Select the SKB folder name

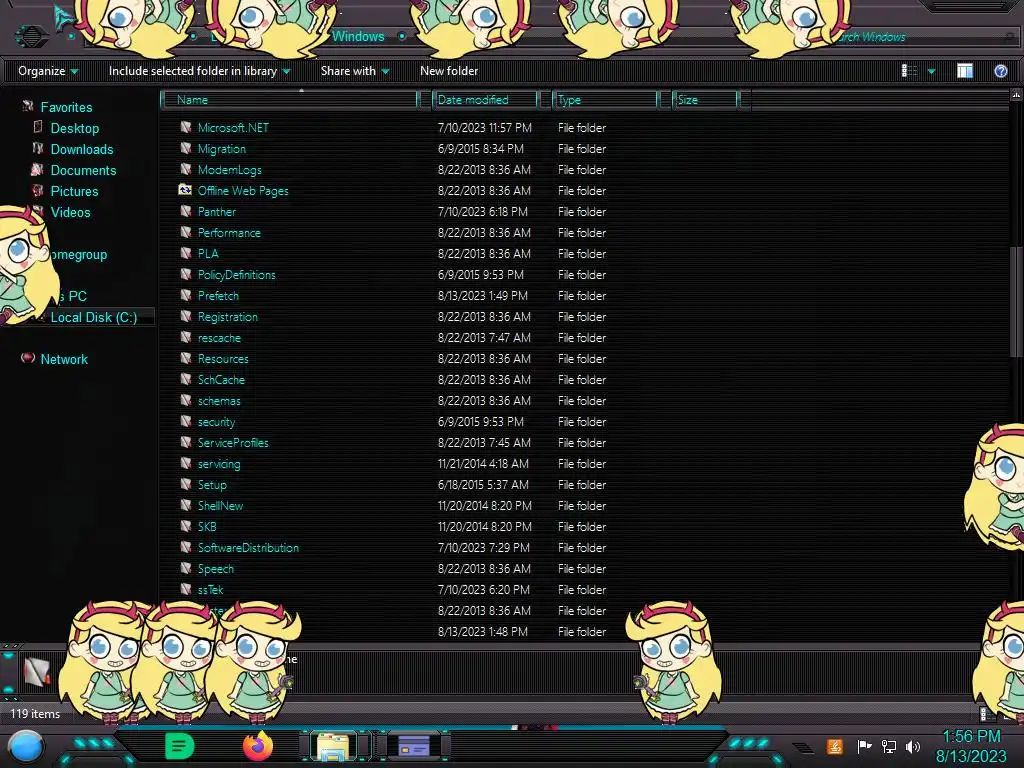pyautogui.click(x=207, y=526)
